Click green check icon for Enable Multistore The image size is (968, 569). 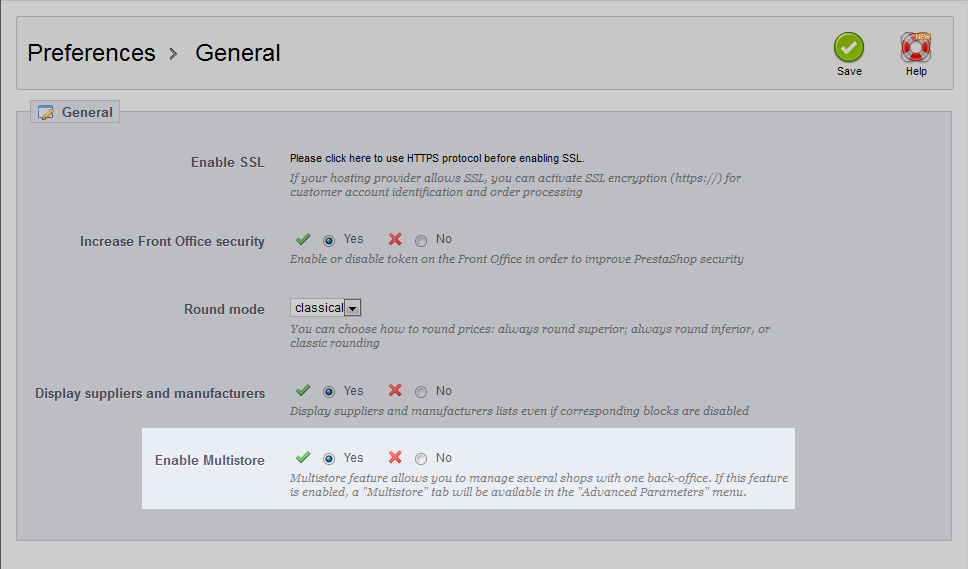[302, 457]
